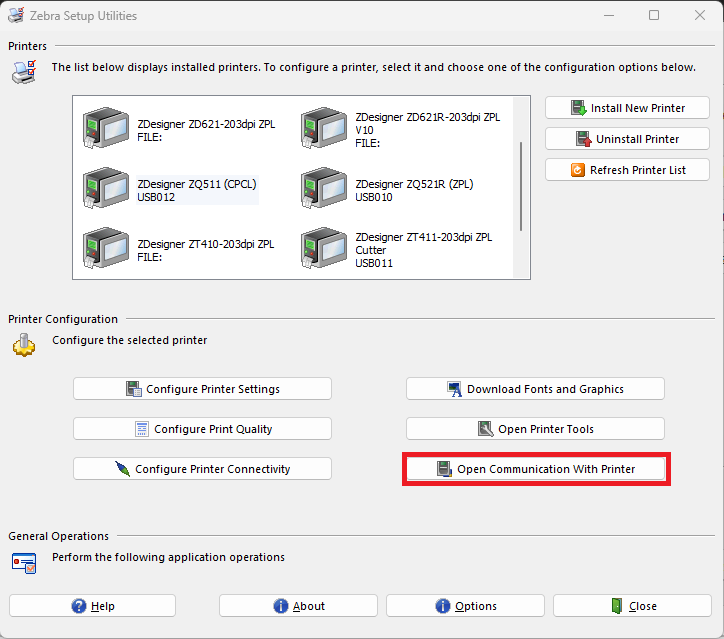This screenshot has width=724, height=639.
Task: Click the Printers section header icon
Action: point(22,71)
